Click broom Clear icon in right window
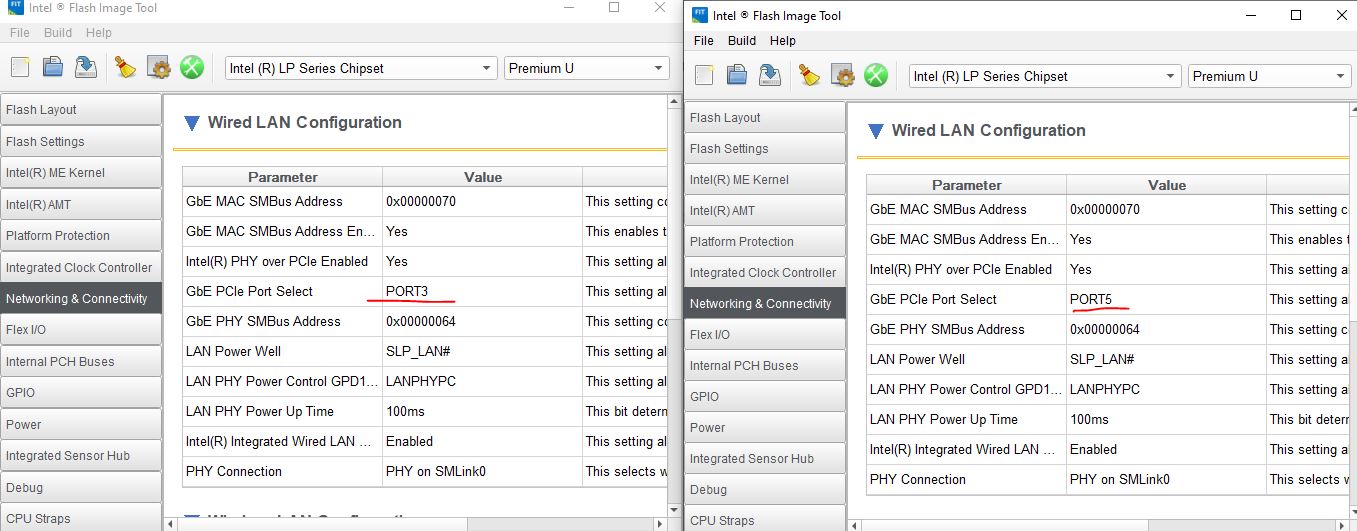The width and height of the screenshot is (1357, 531). pyautogui.click(x=809, y=75)
